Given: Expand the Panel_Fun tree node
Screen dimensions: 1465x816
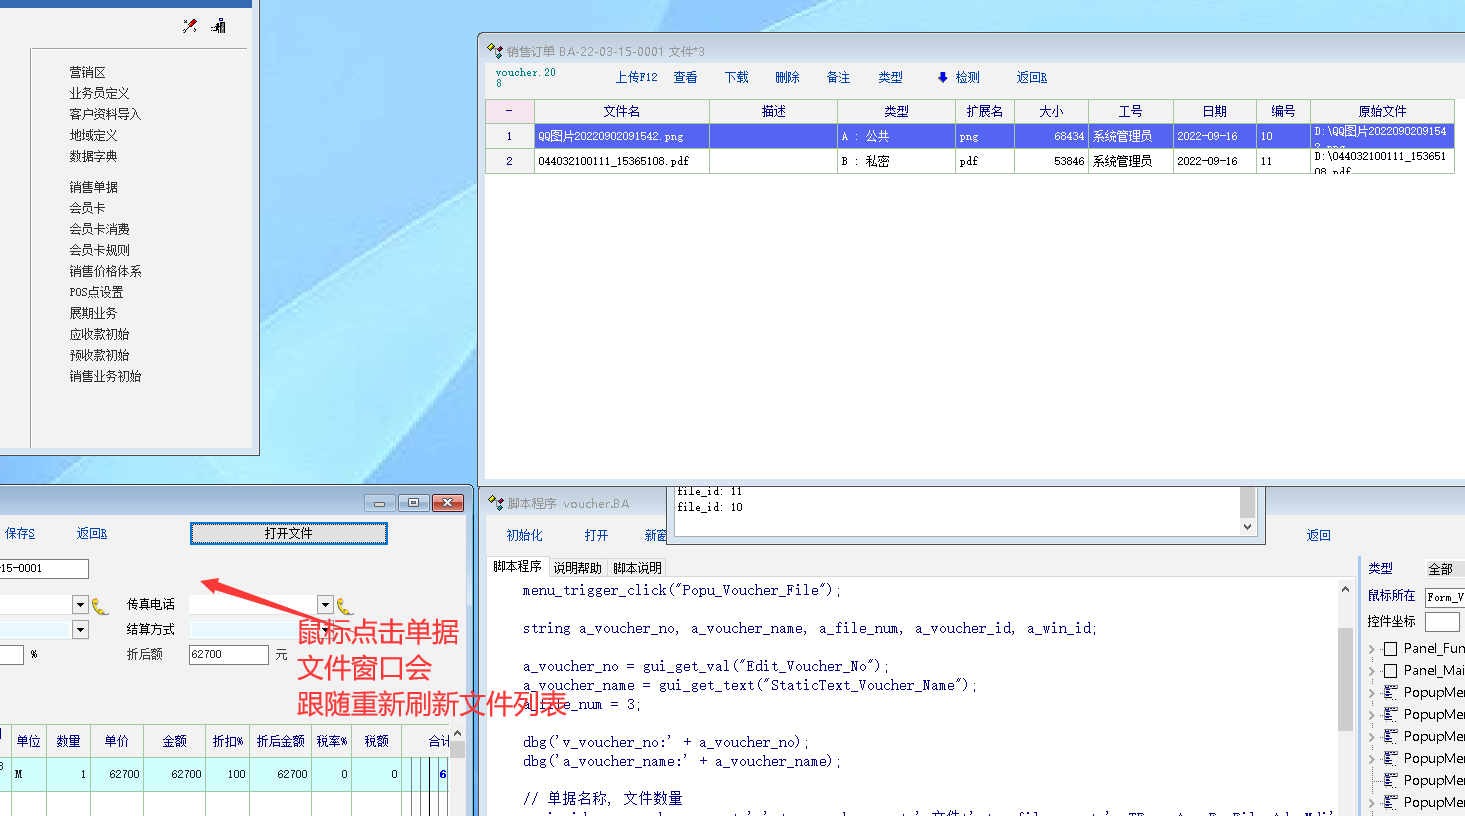Looking at the screenshot, I should point(1372,649).
